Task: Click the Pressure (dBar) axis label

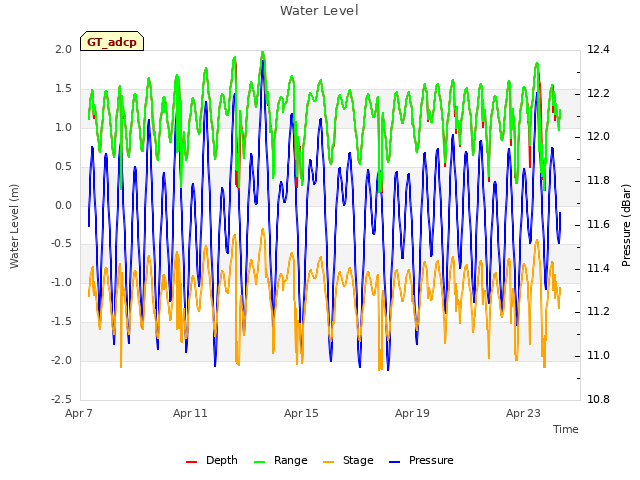Action: click(626, 225)
